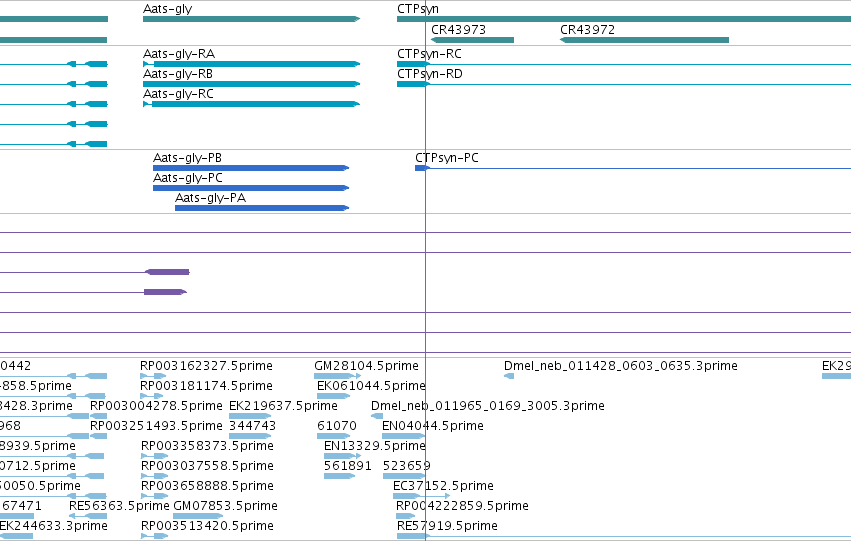
Task: Click the GM28104.5prime EST alignment
Action: (337, 376)
